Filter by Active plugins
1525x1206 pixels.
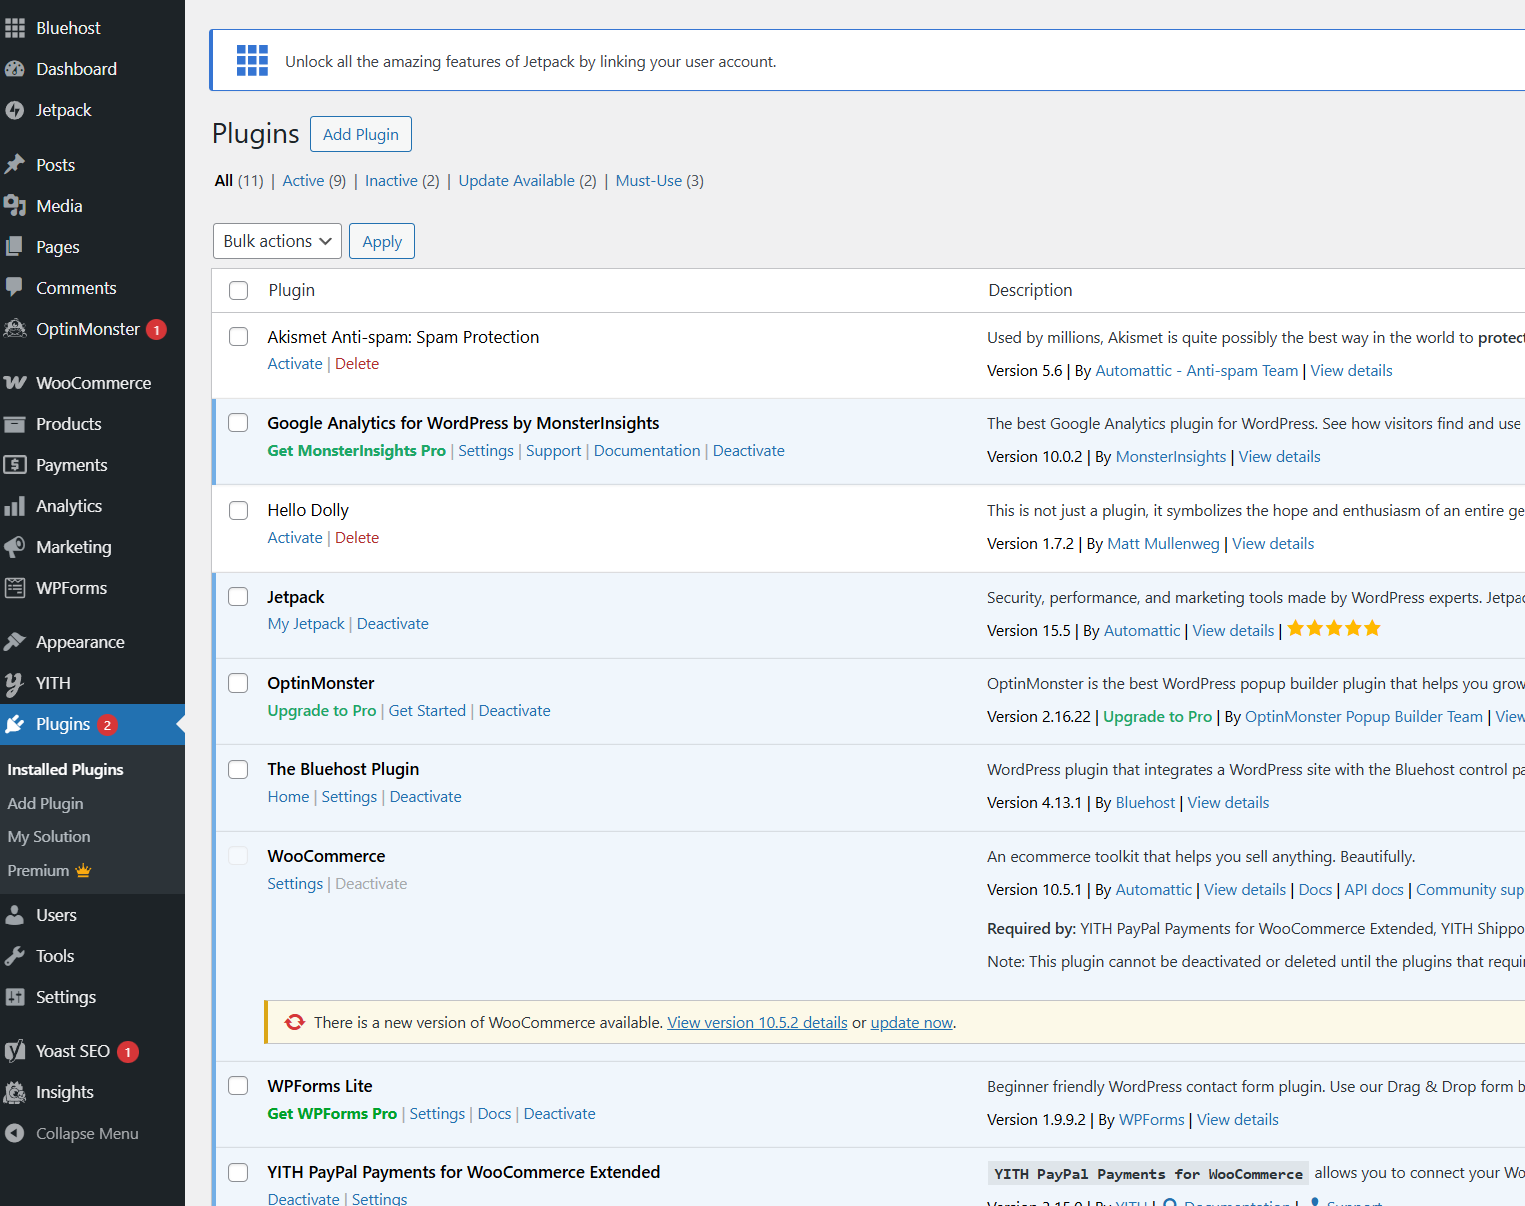314,181
